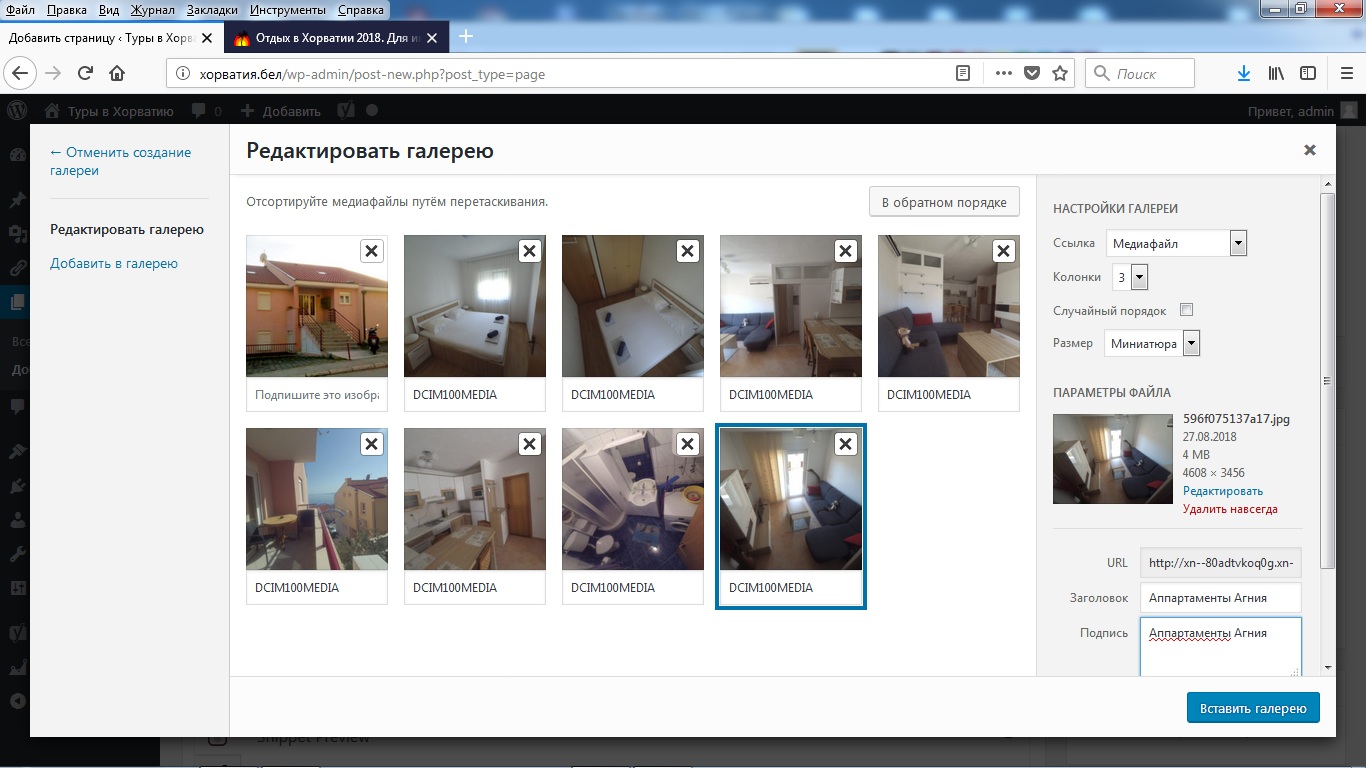This screenshot has height=768, width=1366.
Task: Reverse order with В обратном порядке button
Action: tap(943, 202)
